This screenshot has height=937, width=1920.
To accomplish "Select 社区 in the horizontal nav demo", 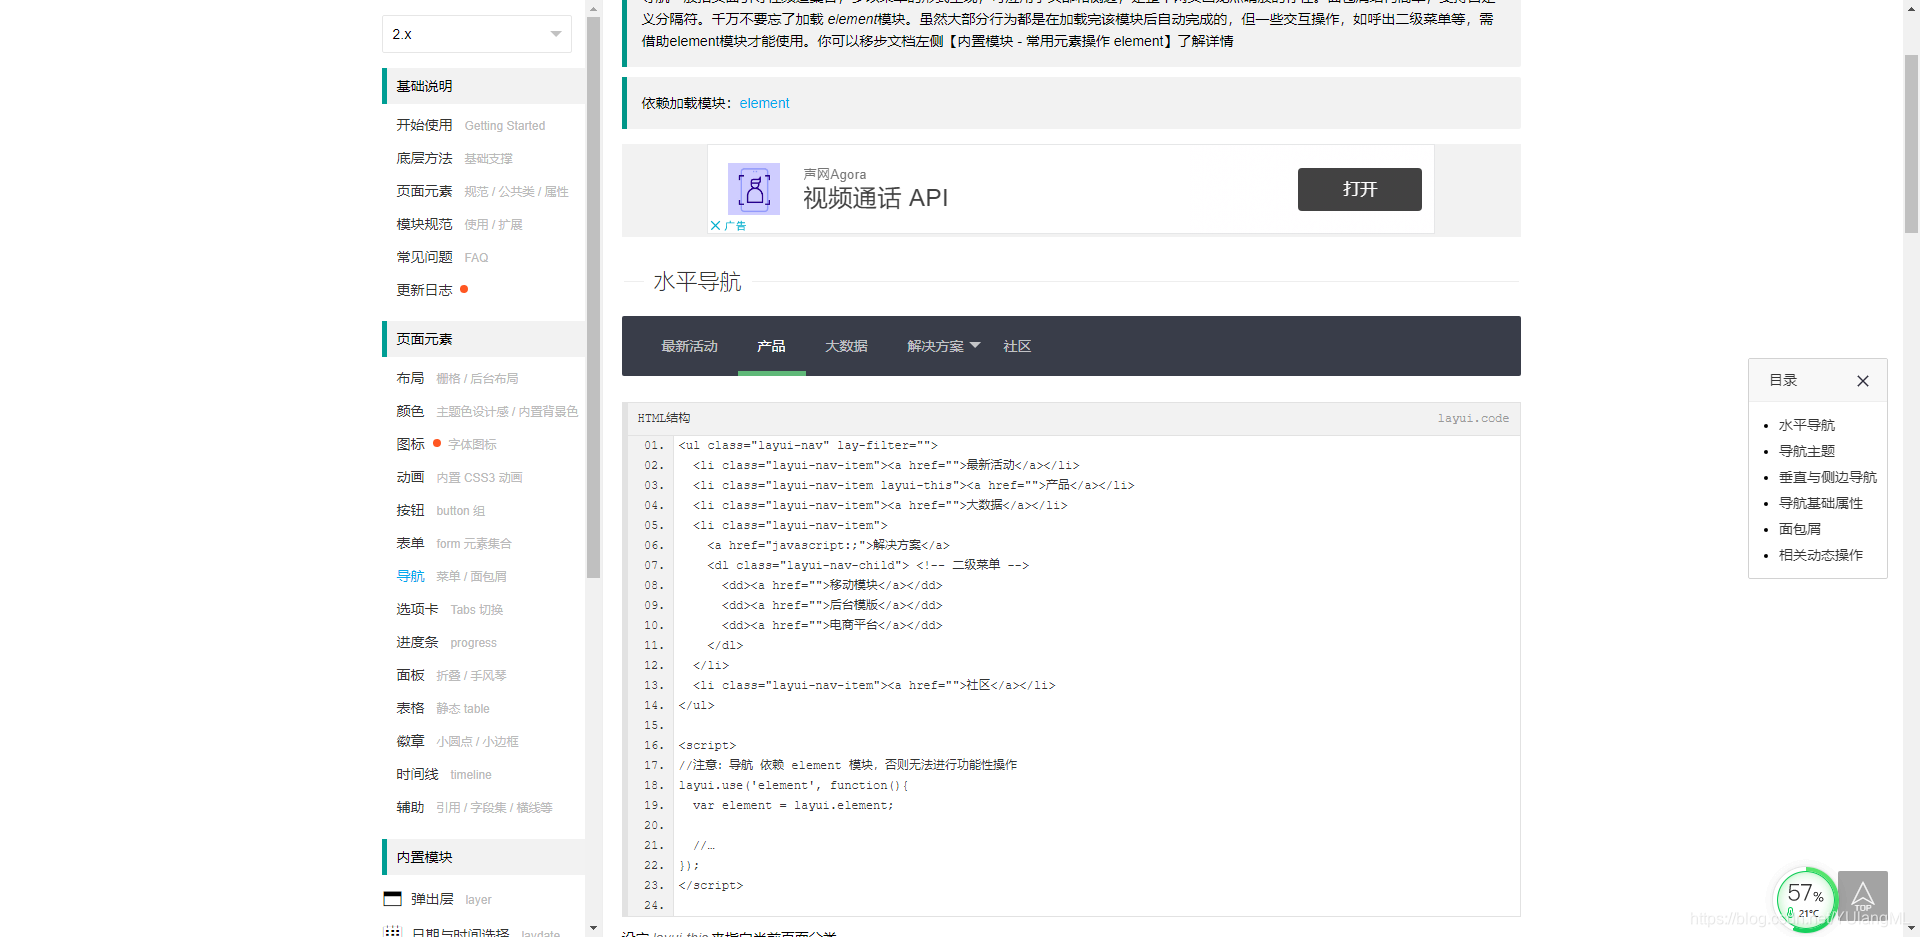I will (1016, 346).
